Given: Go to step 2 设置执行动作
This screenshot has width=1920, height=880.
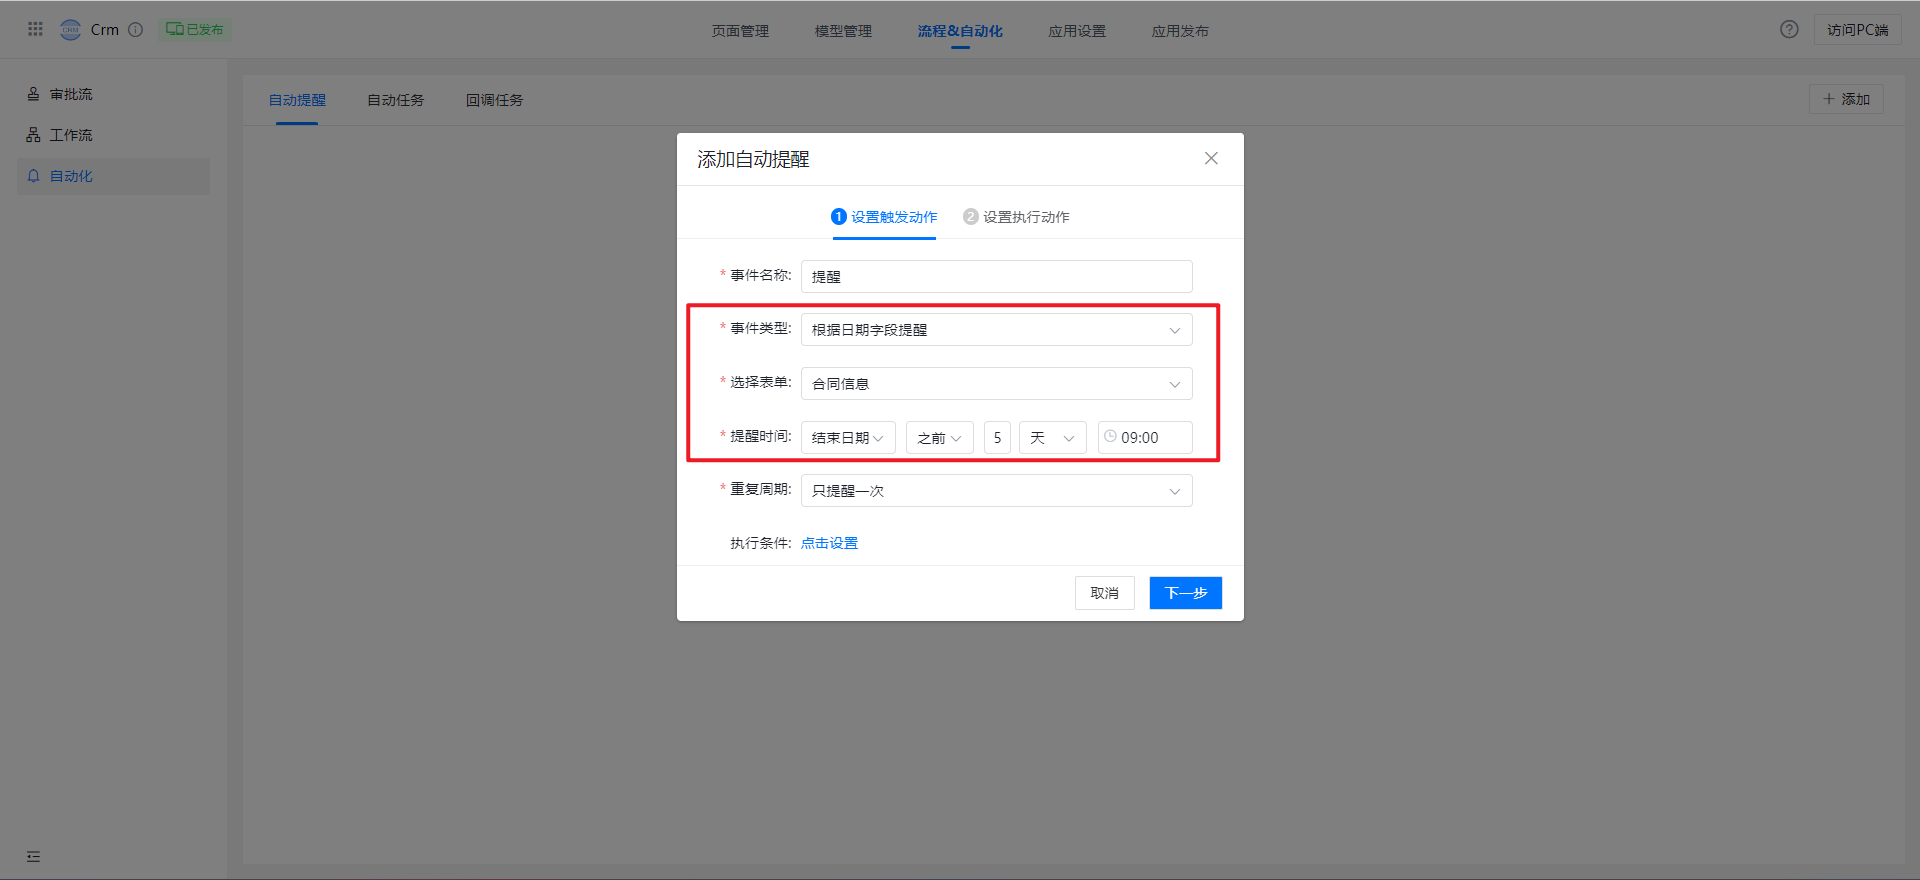Looking at the screenshot, I should 1016,217.
